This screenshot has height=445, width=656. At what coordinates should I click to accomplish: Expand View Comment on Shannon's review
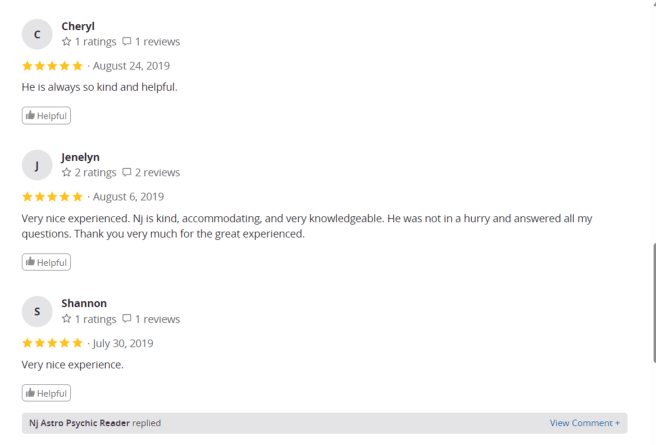(584, 423)
